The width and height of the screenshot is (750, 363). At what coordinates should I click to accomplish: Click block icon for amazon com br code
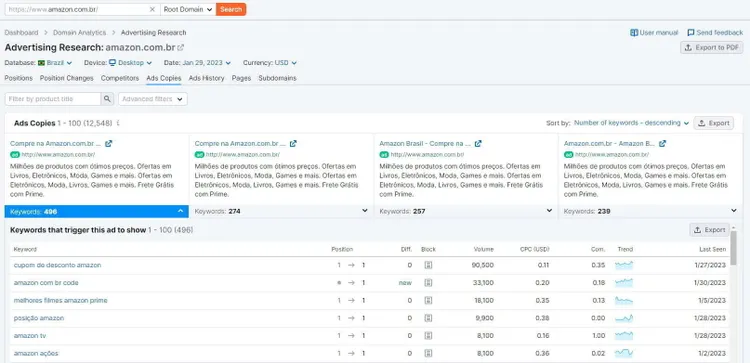pos(428,283)
